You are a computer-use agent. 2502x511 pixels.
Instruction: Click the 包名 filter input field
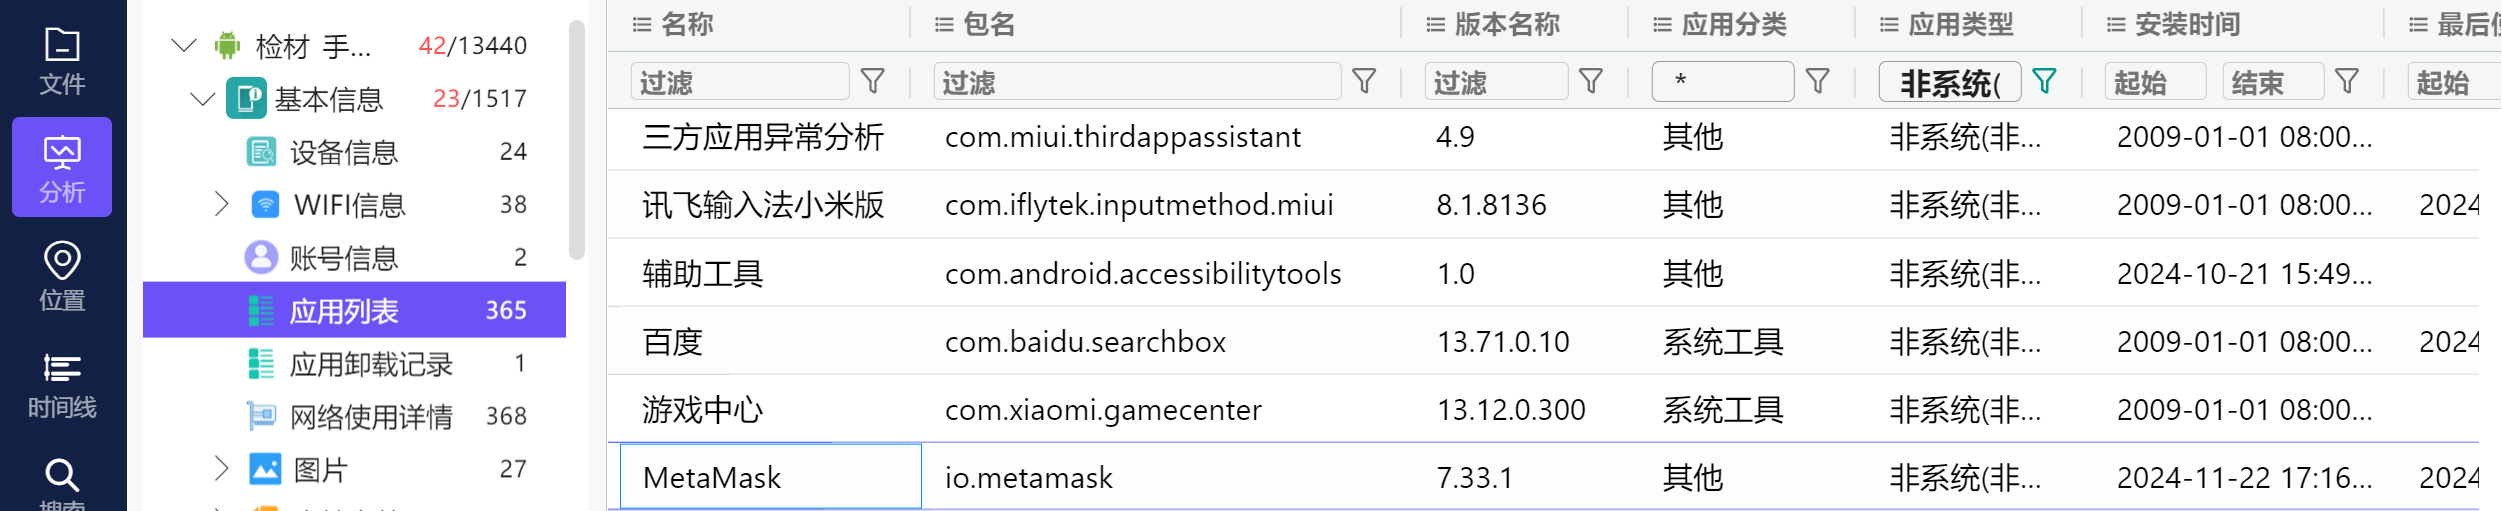click(1136, 82)
